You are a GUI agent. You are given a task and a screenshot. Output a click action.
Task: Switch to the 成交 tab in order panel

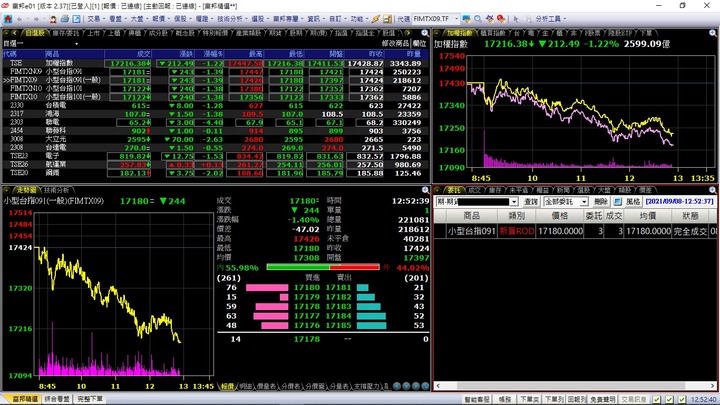(474, 190)
